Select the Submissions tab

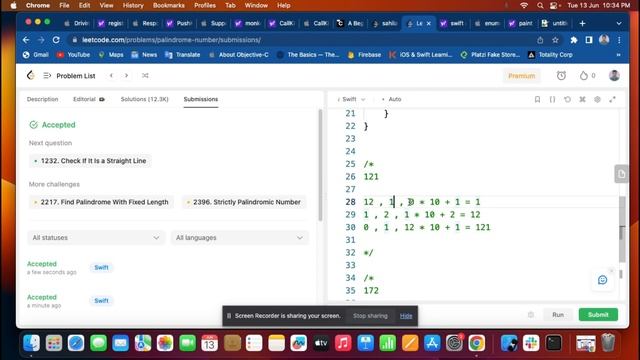click(x=201, y=99)
